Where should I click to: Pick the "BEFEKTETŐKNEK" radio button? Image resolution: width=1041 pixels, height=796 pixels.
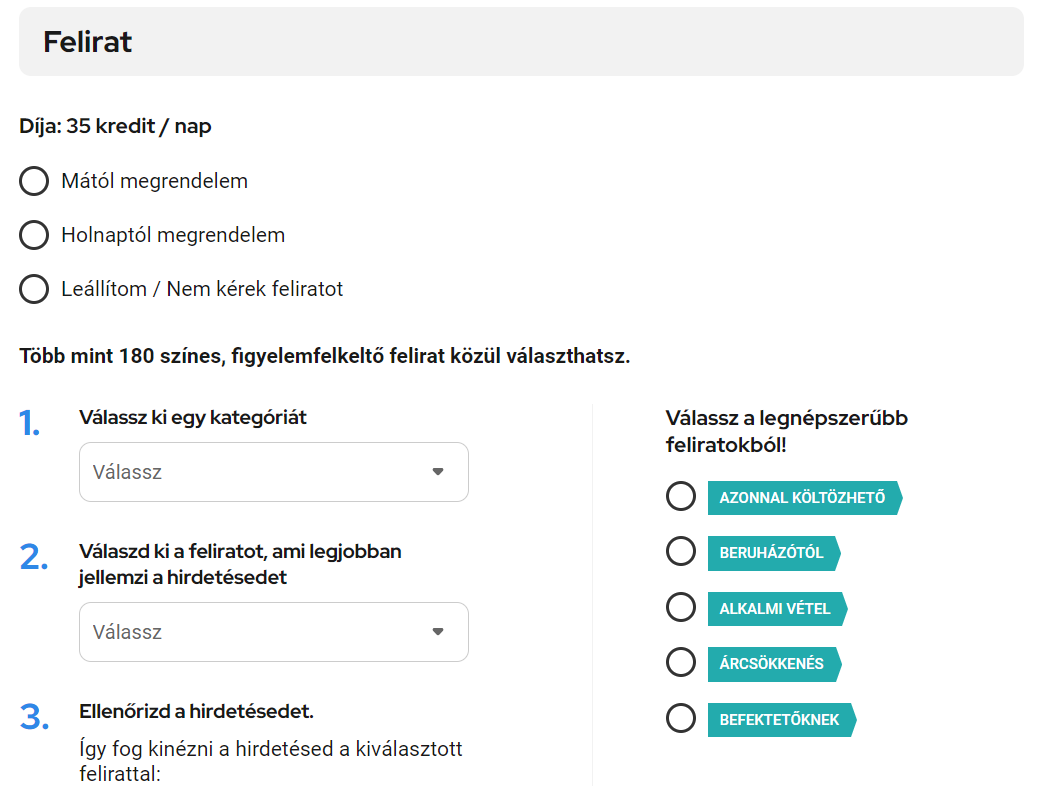pos(681,719)
